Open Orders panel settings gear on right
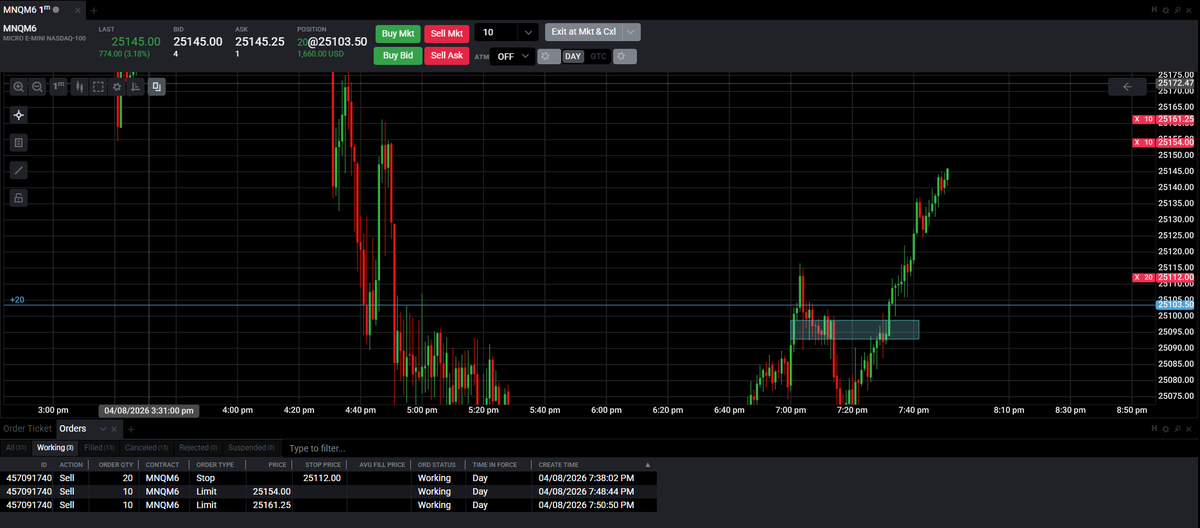This screenshot has width=1200, height=528. pos(1166,428)
